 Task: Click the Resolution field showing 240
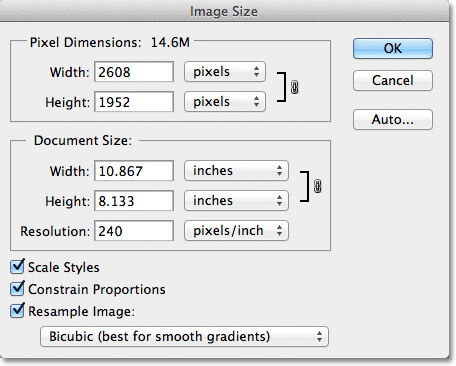click(134, 231)
